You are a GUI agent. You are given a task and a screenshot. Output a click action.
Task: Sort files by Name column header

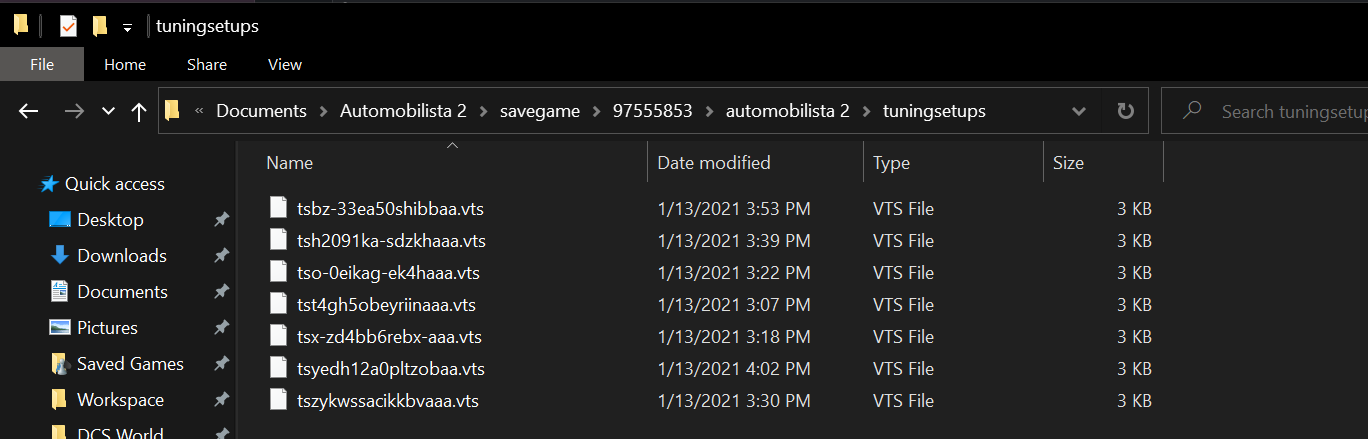point(290,162)
